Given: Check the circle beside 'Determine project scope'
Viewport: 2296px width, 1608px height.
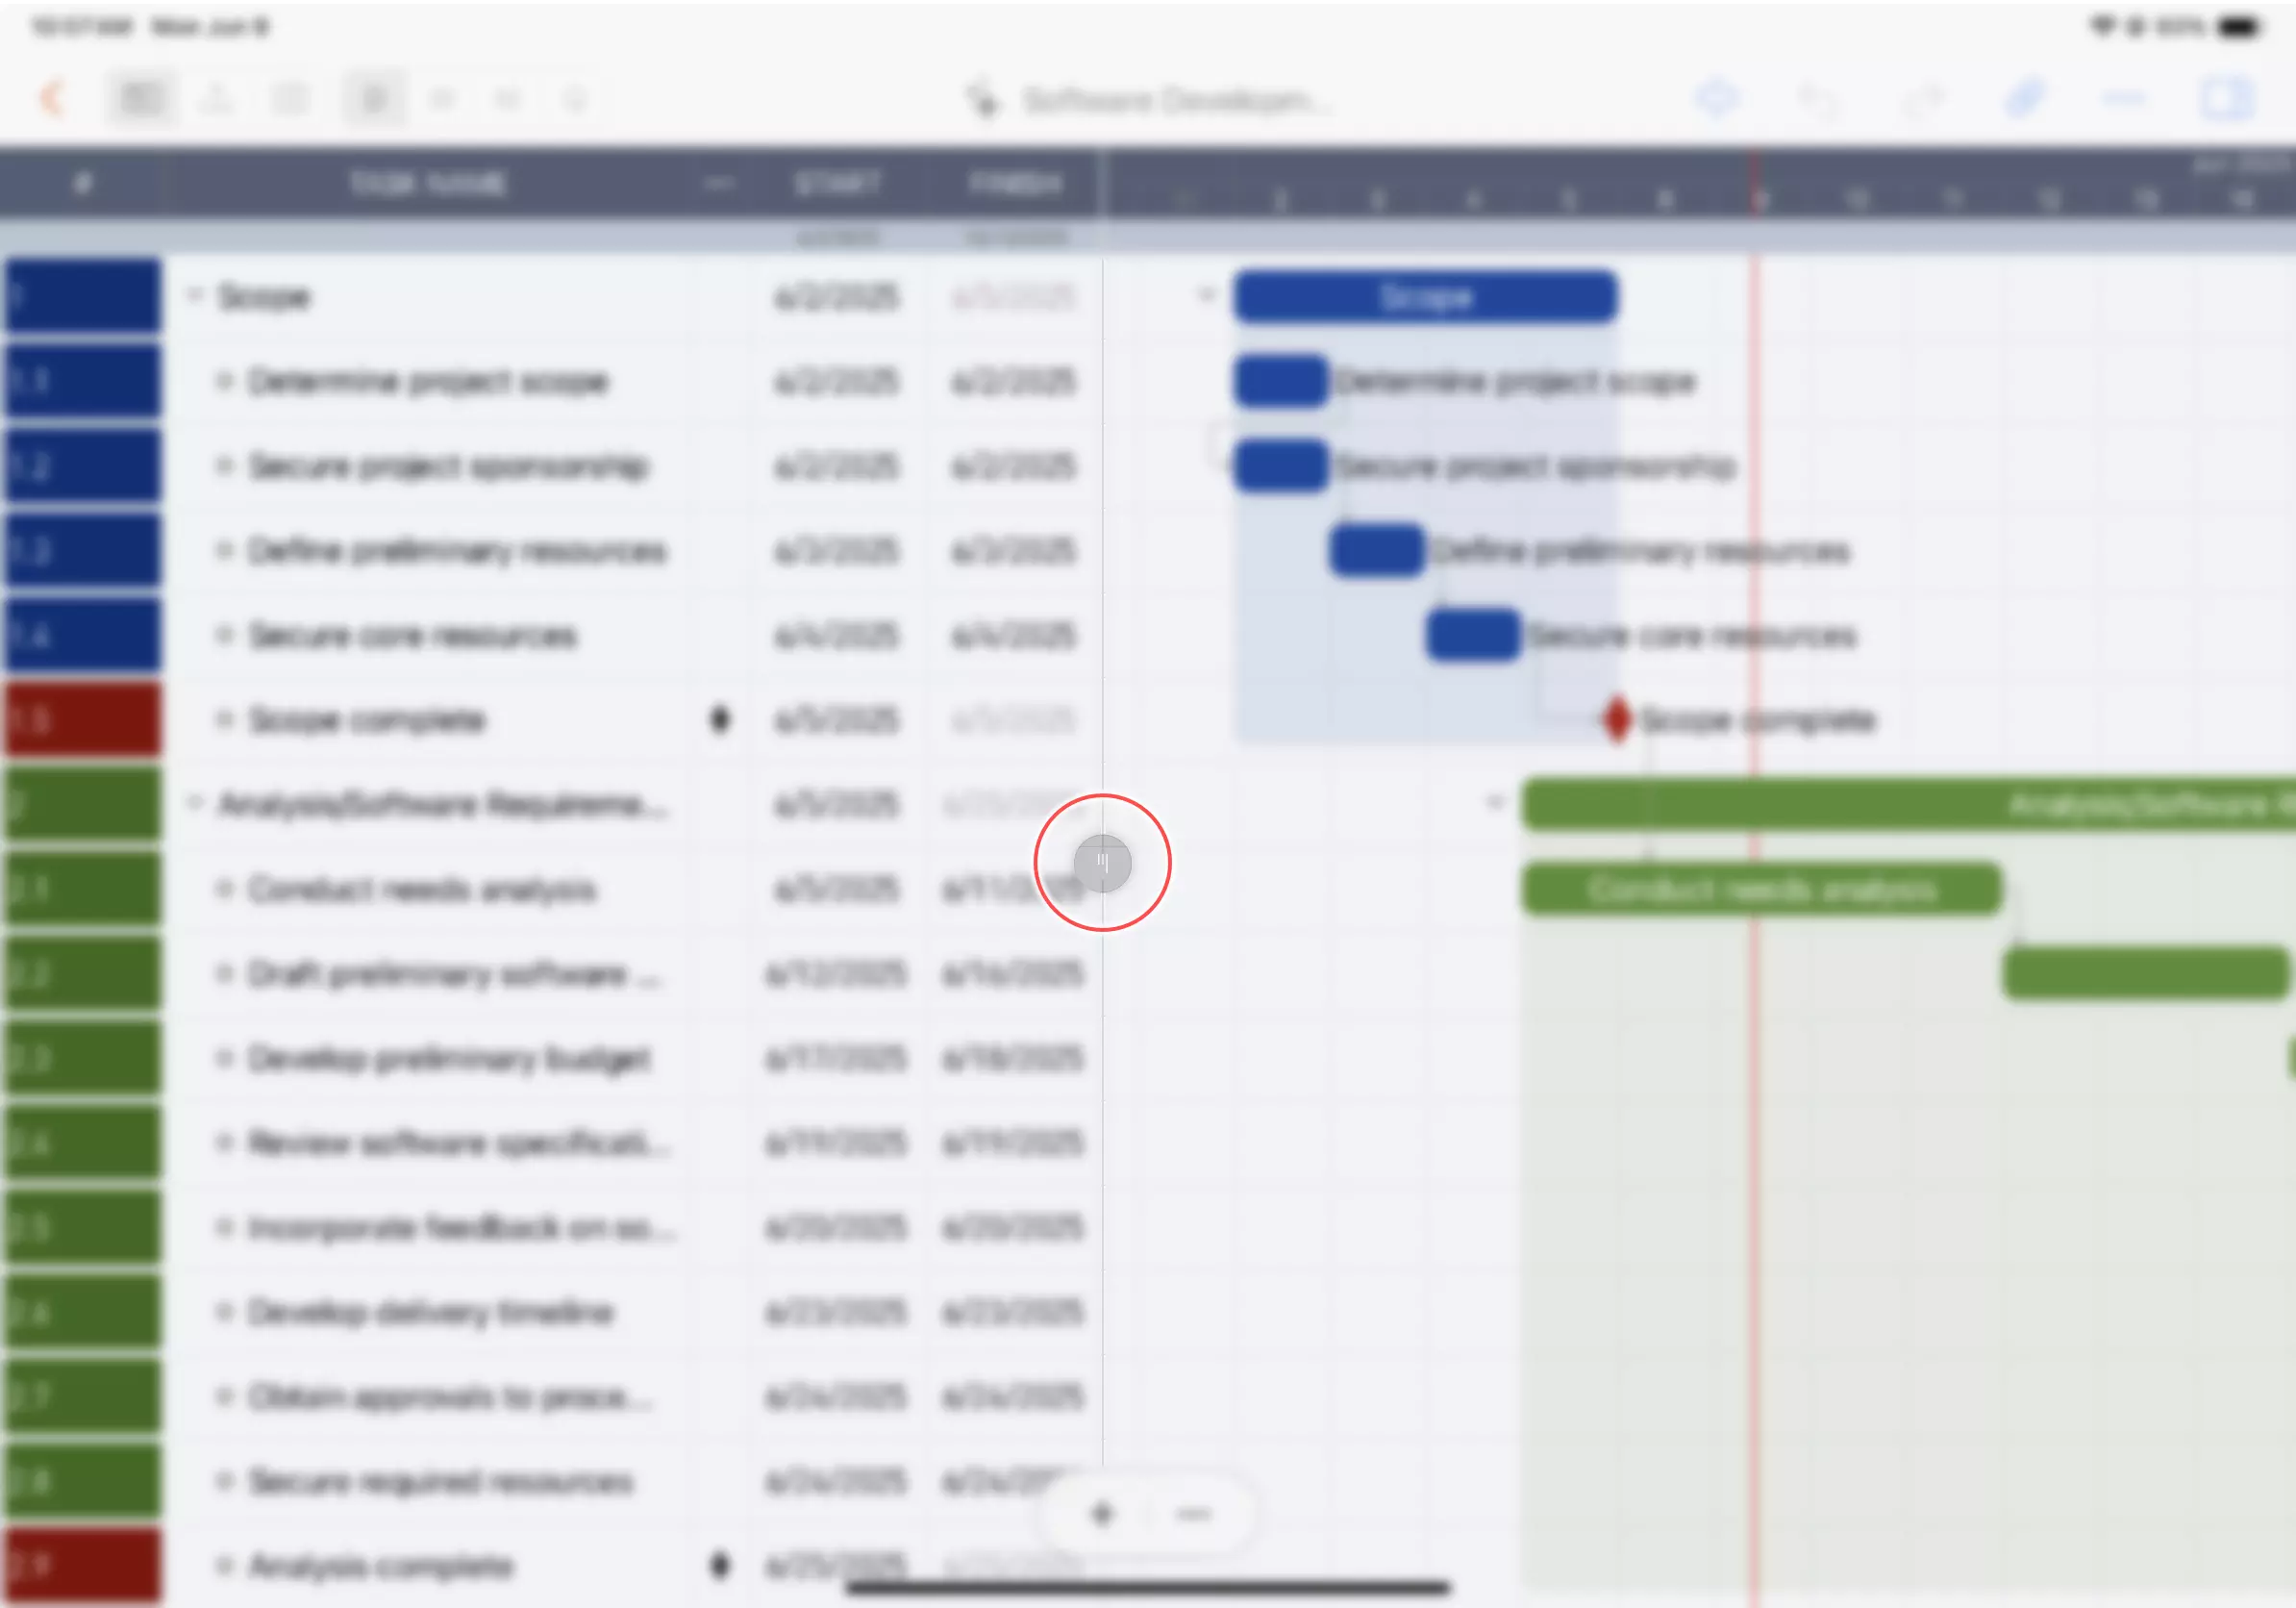Looking at the screenshot, I should pyautogui.click(x=225, y=381).
